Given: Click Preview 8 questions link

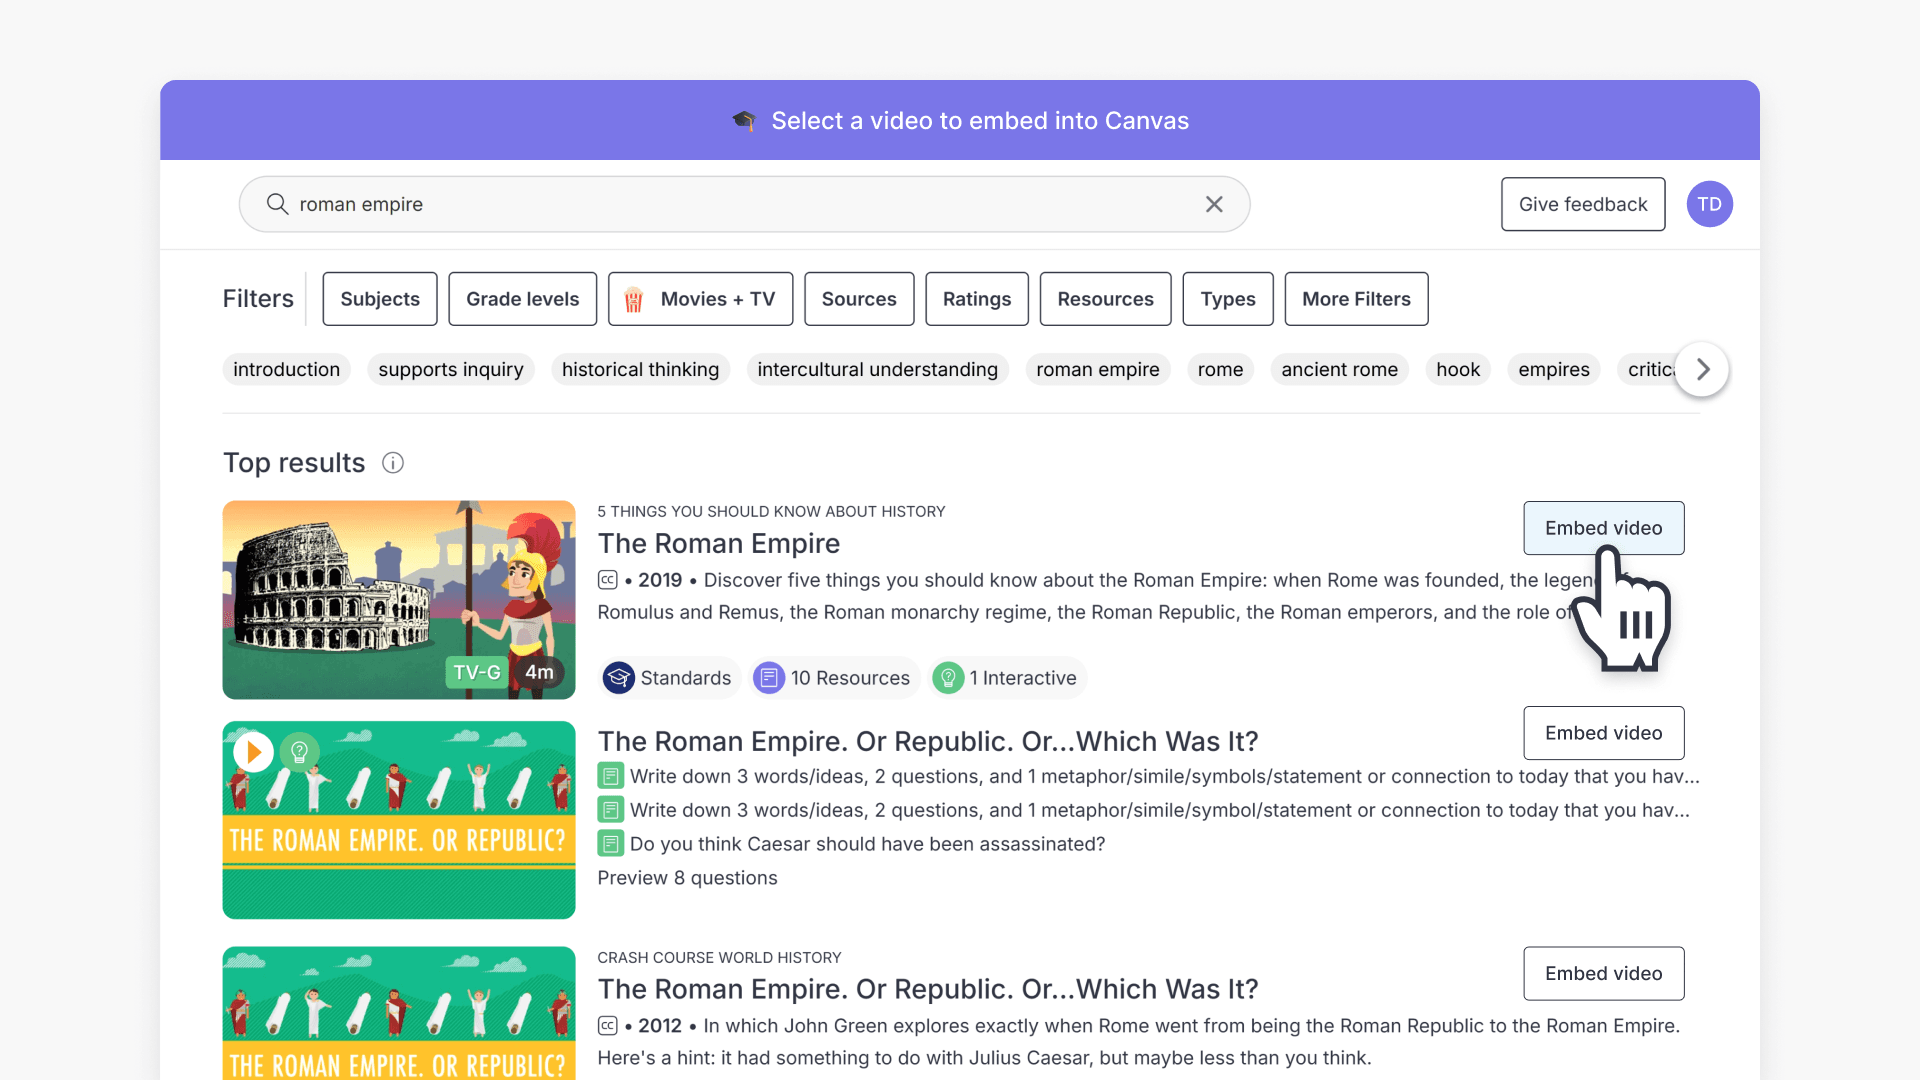Looking at the screenshot, I should [687, 878].
